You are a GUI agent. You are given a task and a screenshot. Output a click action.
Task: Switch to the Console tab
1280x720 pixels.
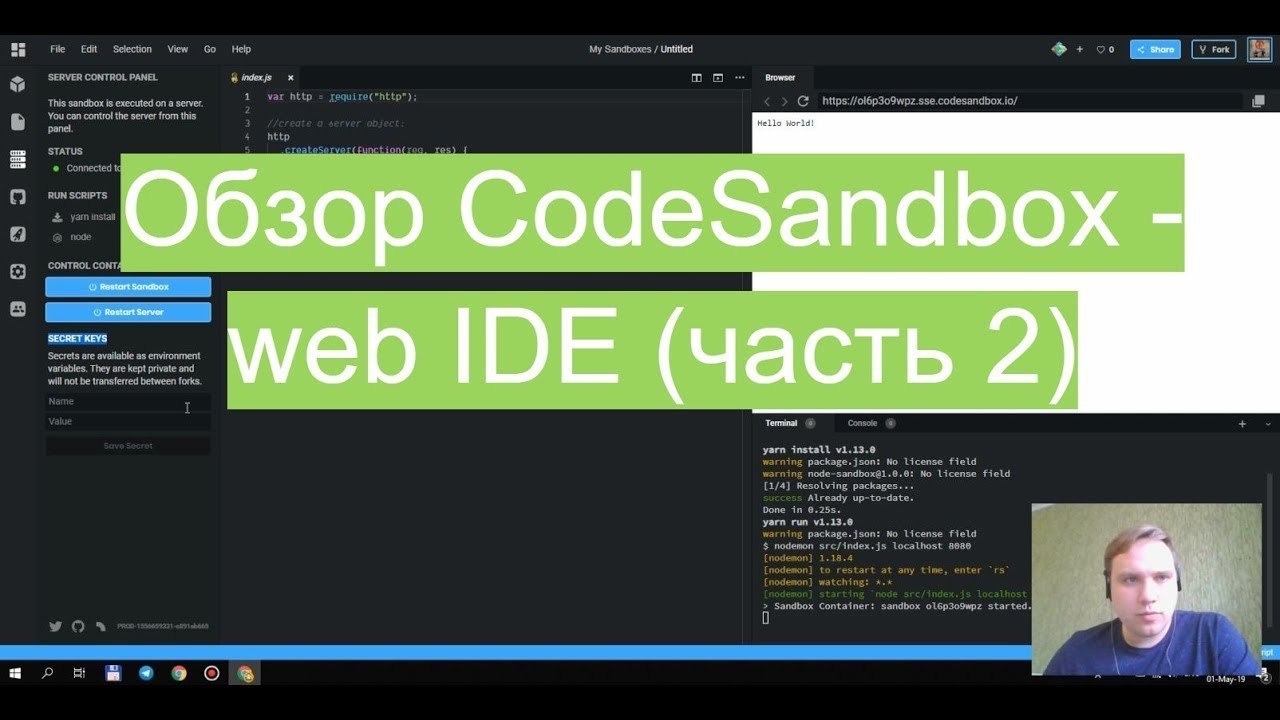click(870, 423)
